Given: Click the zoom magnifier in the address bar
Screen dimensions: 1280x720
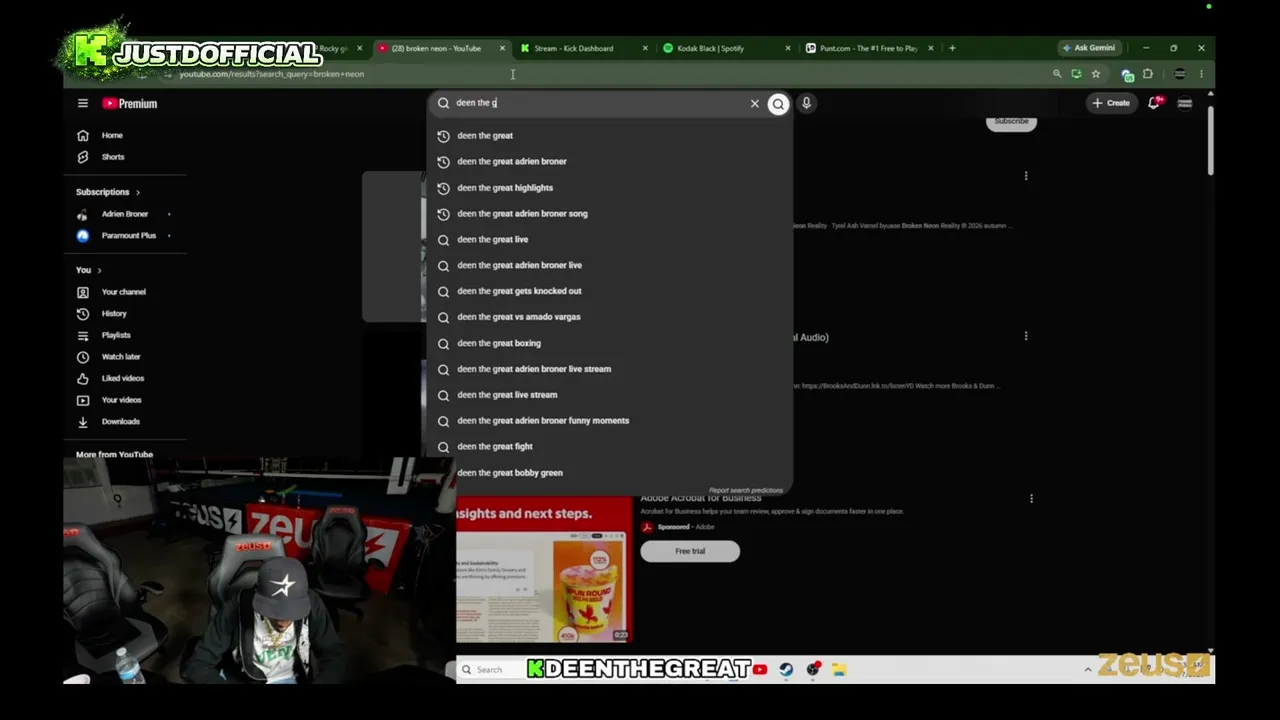Looking at the screenshot, I should click(1057, 74).
